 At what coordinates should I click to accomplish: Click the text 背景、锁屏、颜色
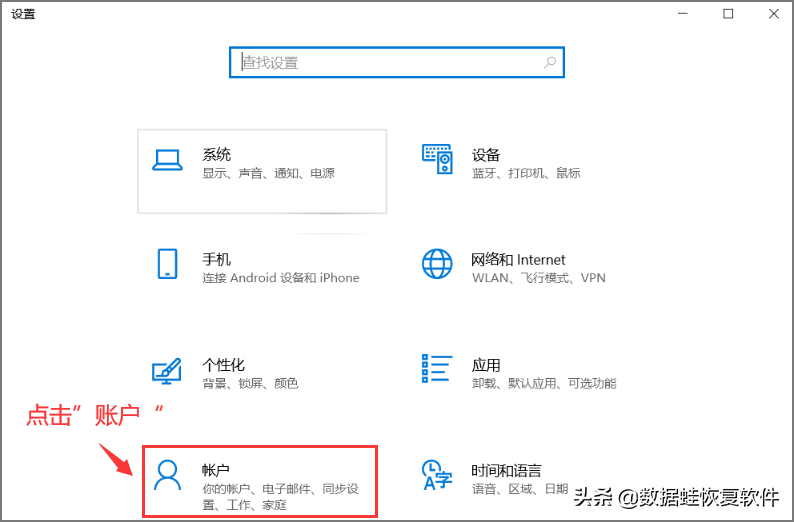(x=250, y=383)
